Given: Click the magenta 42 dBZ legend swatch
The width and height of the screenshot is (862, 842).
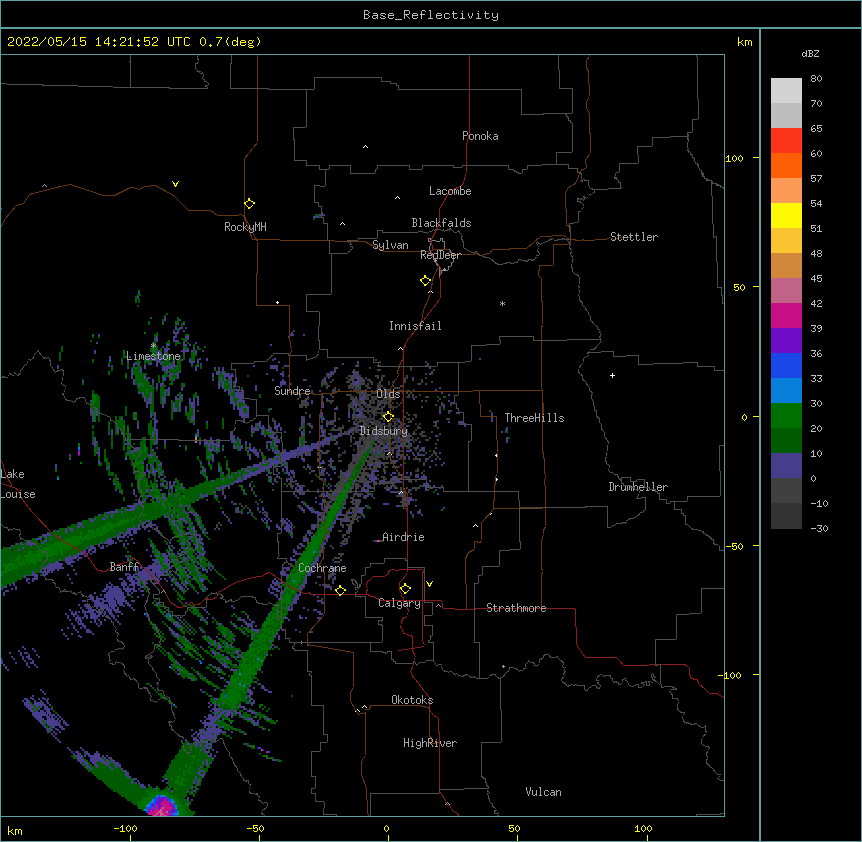Looking at the screenshot, I should [786, 315].
